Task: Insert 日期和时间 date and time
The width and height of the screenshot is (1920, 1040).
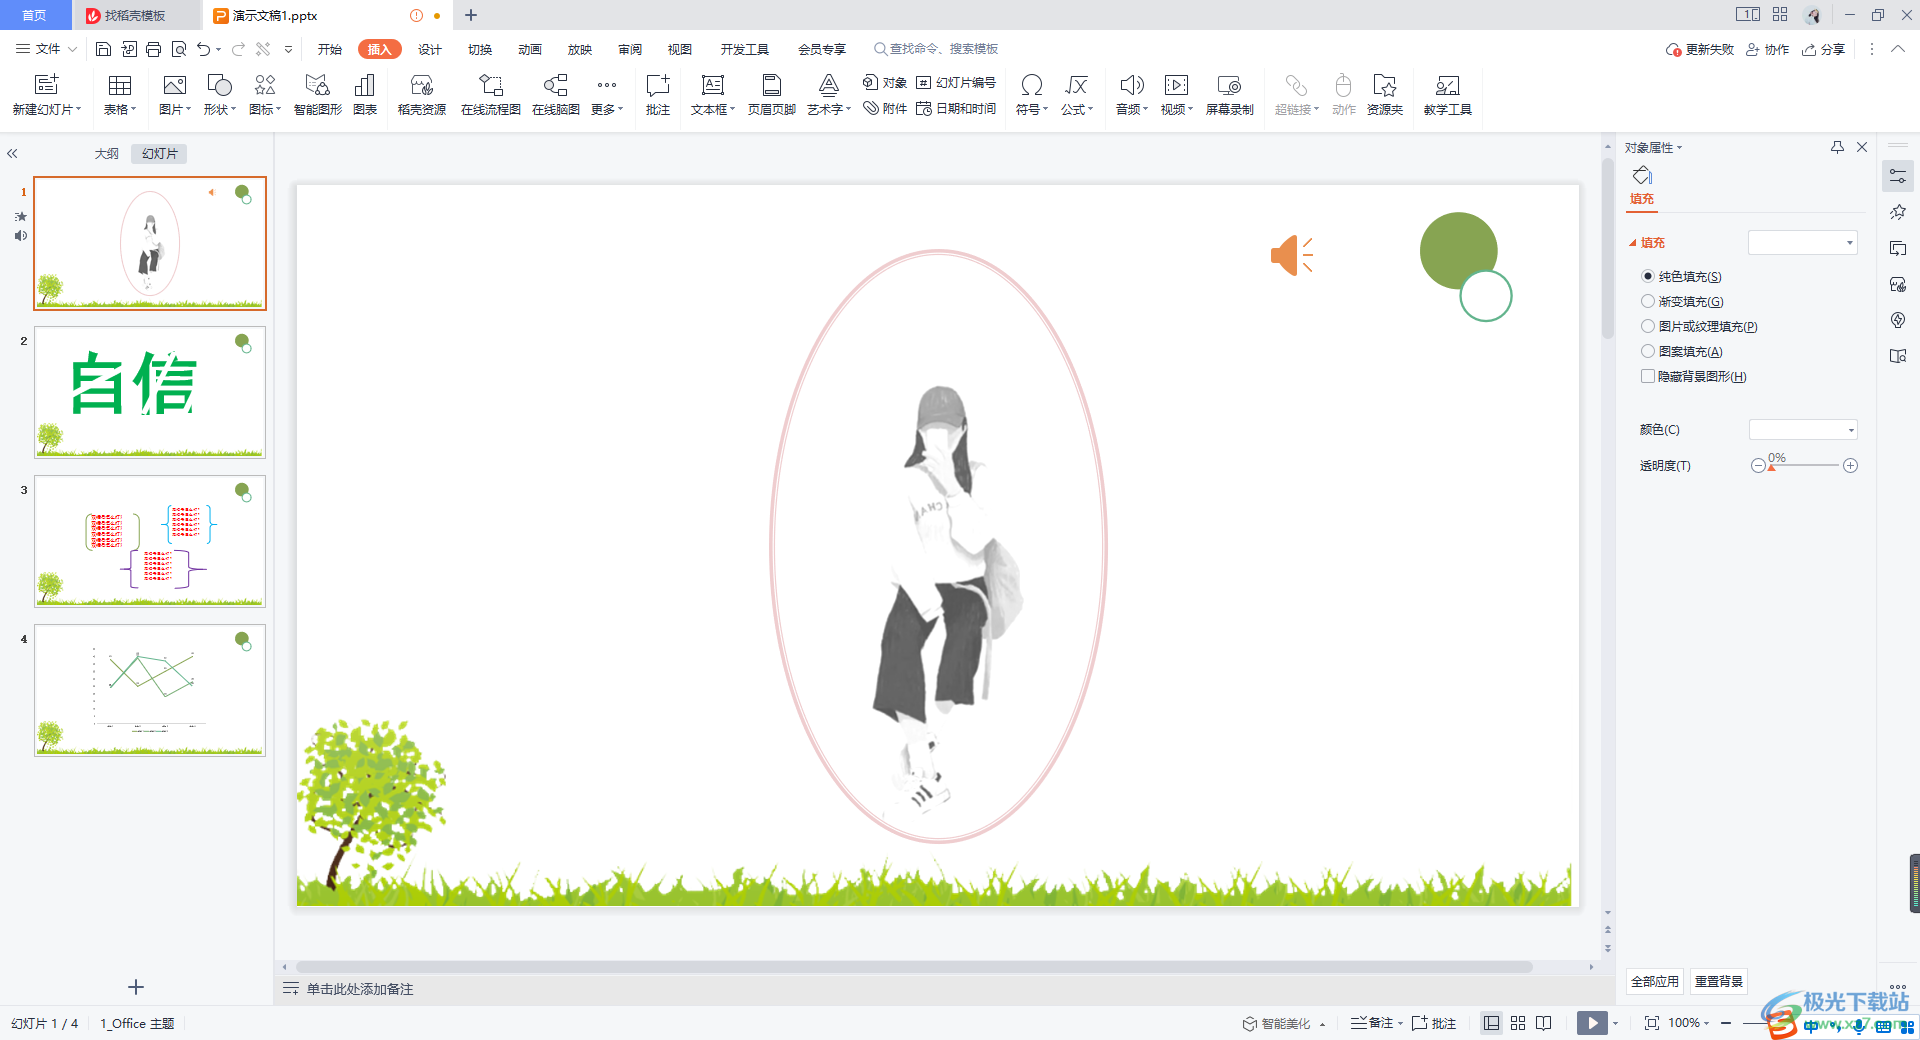Action: [956, 108]
